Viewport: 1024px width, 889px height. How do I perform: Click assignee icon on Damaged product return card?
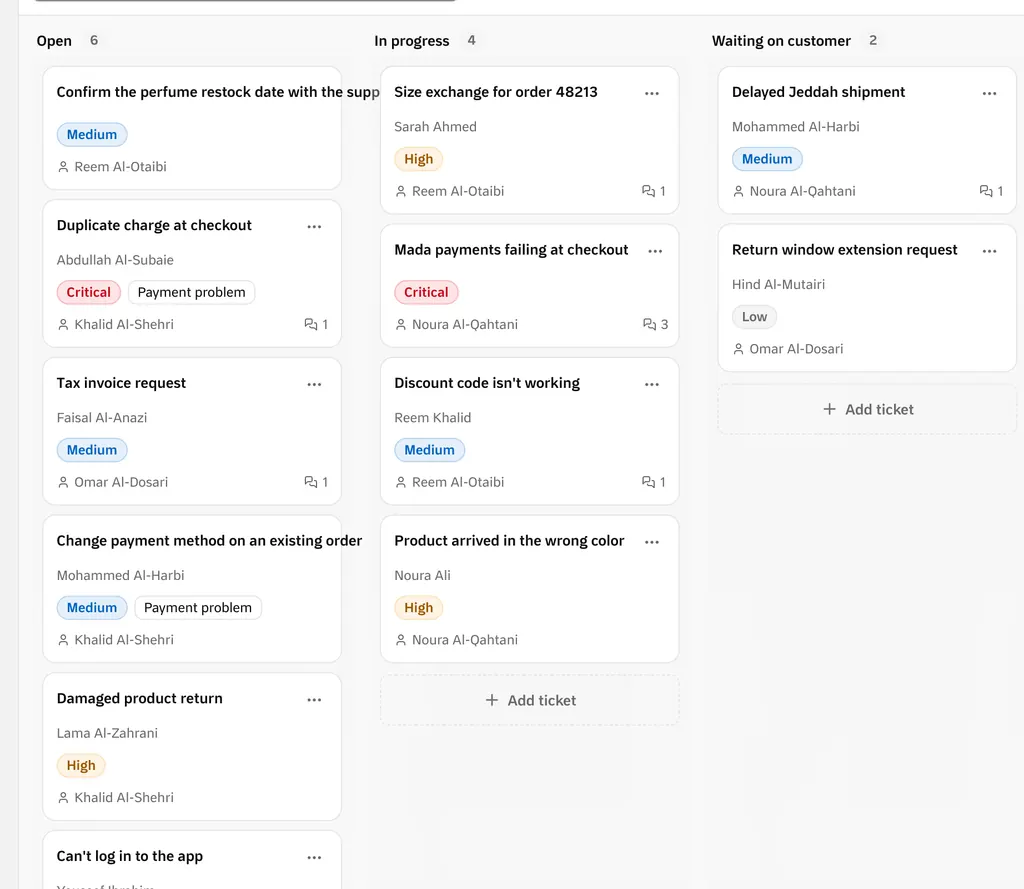point(63,798)
